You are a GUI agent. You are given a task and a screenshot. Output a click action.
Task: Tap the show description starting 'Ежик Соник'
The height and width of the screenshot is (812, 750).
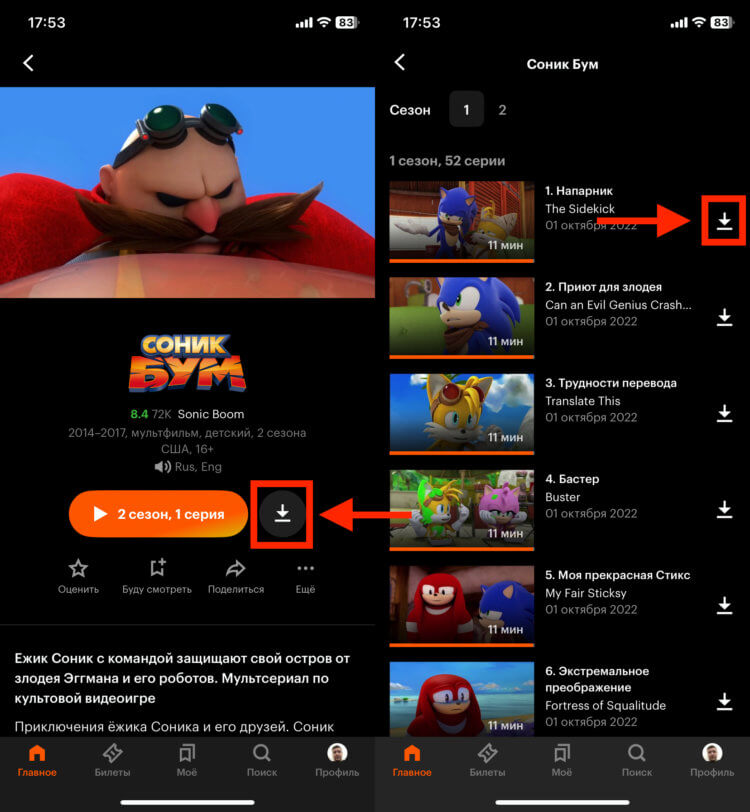(182, 678)
